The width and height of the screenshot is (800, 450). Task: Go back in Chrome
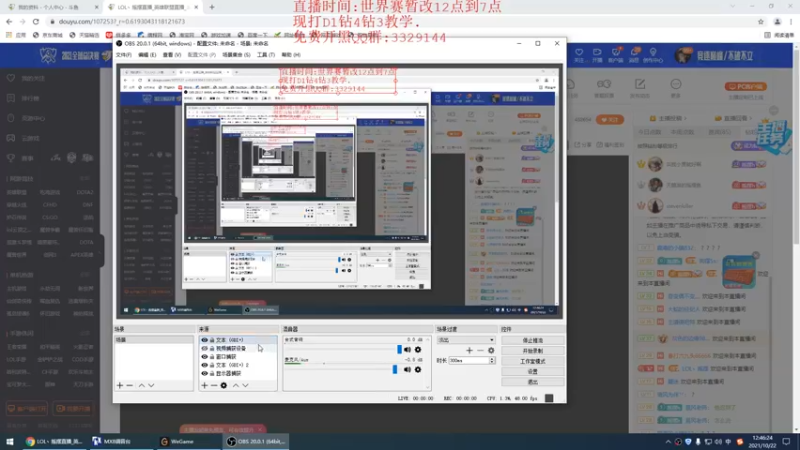pos(9,21)
